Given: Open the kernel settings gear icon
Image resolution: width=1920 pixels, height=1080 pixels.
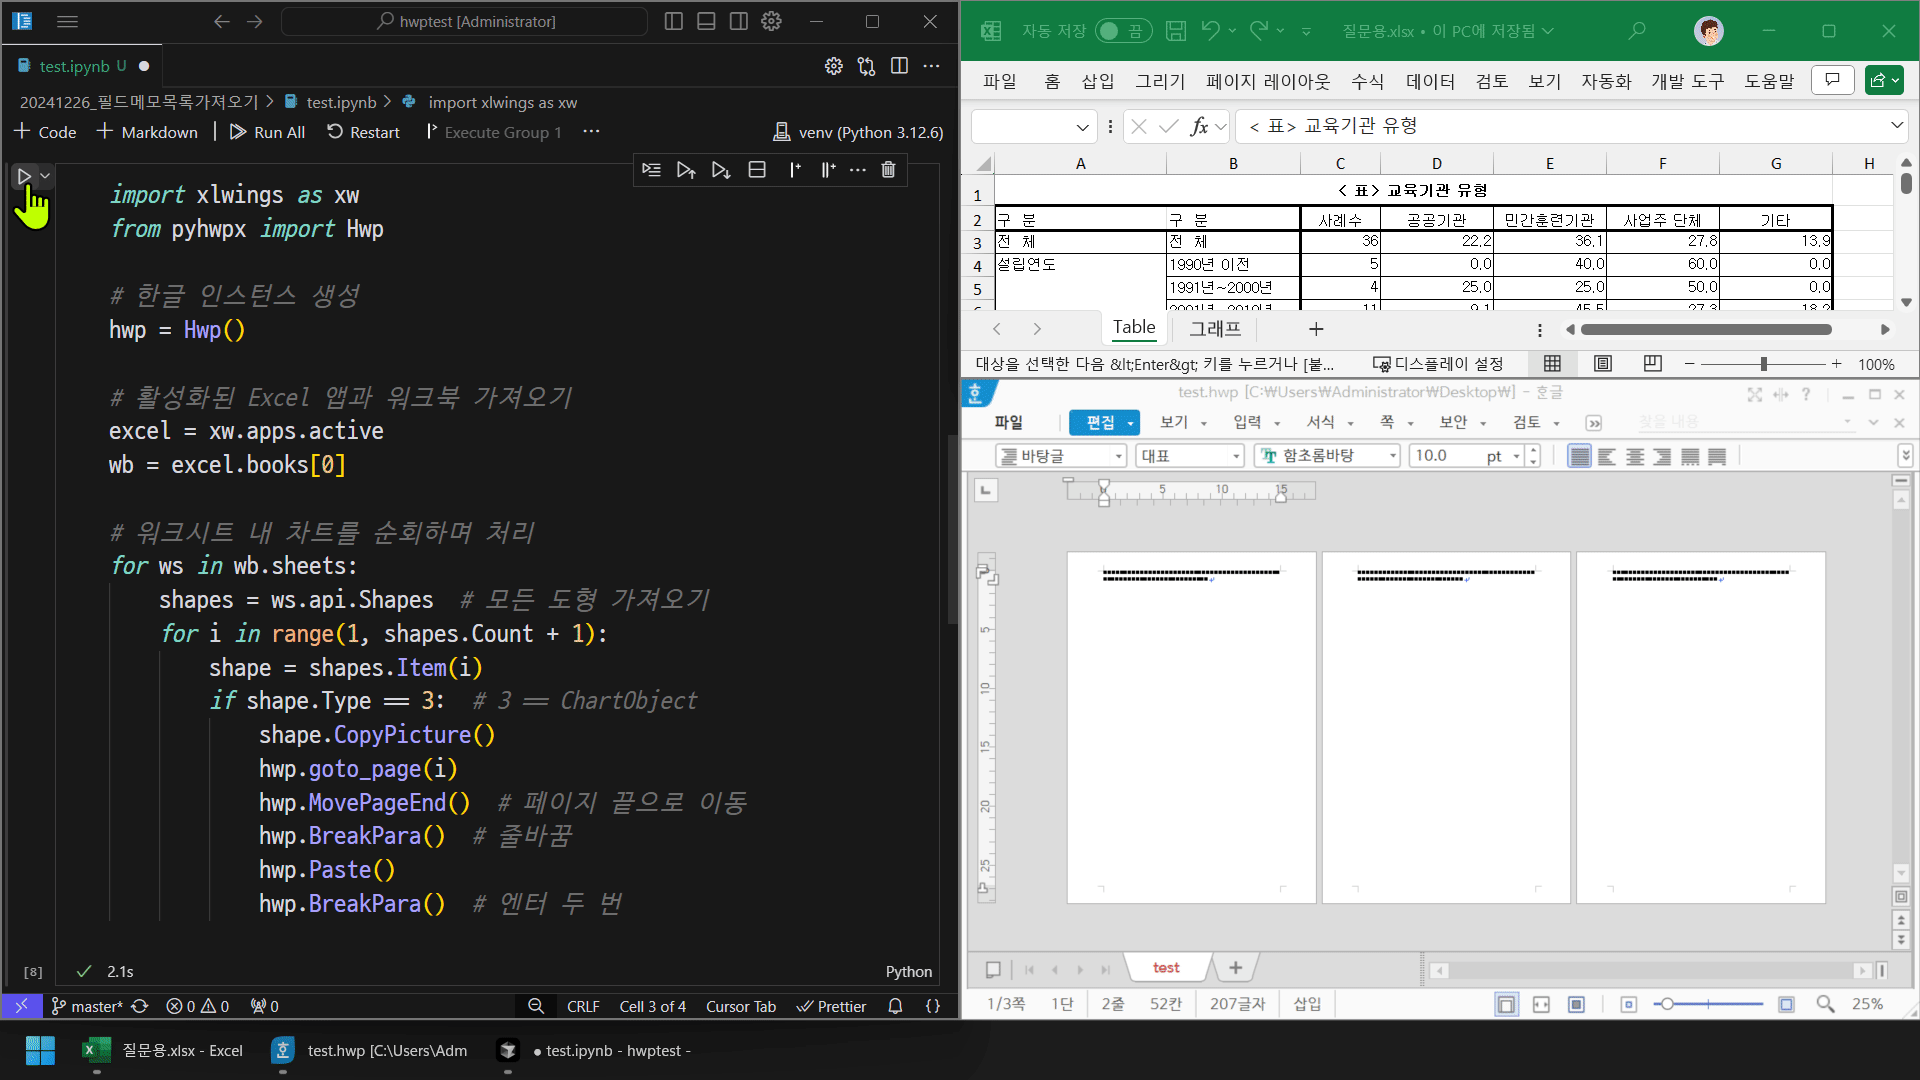Looking at the screenshot, I should [832, 65].
